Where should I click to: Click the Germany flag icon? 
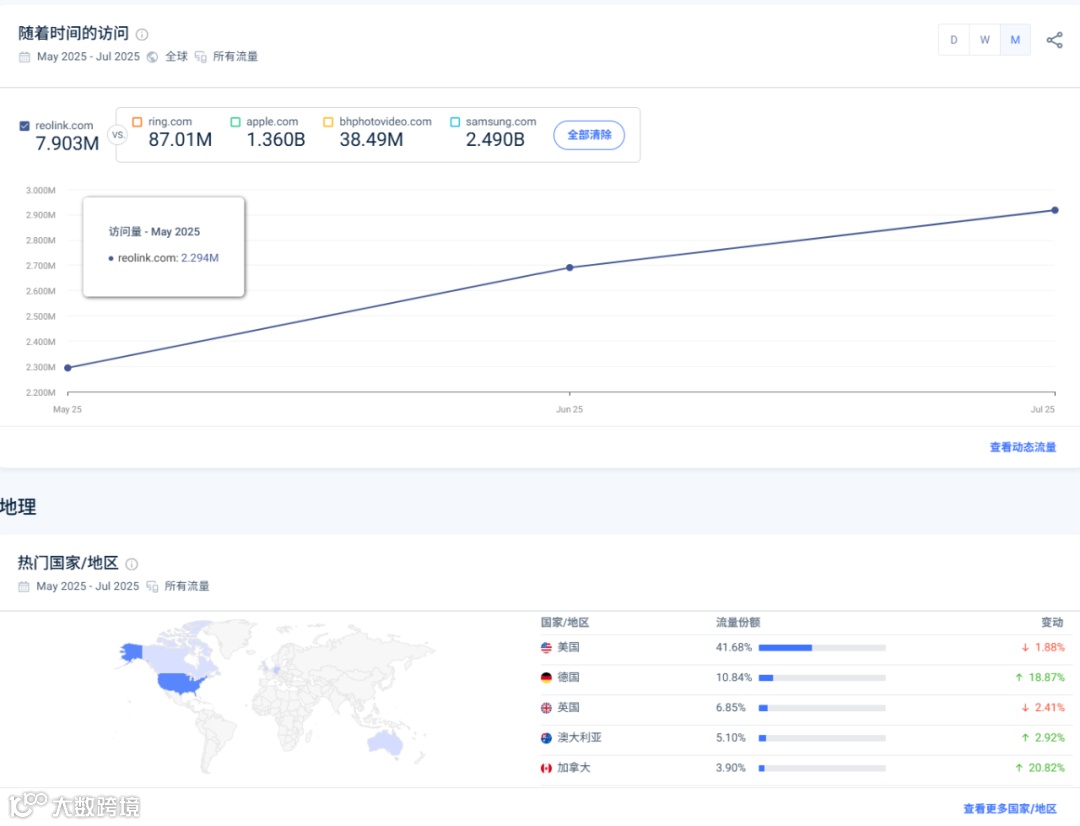point(546,678)
